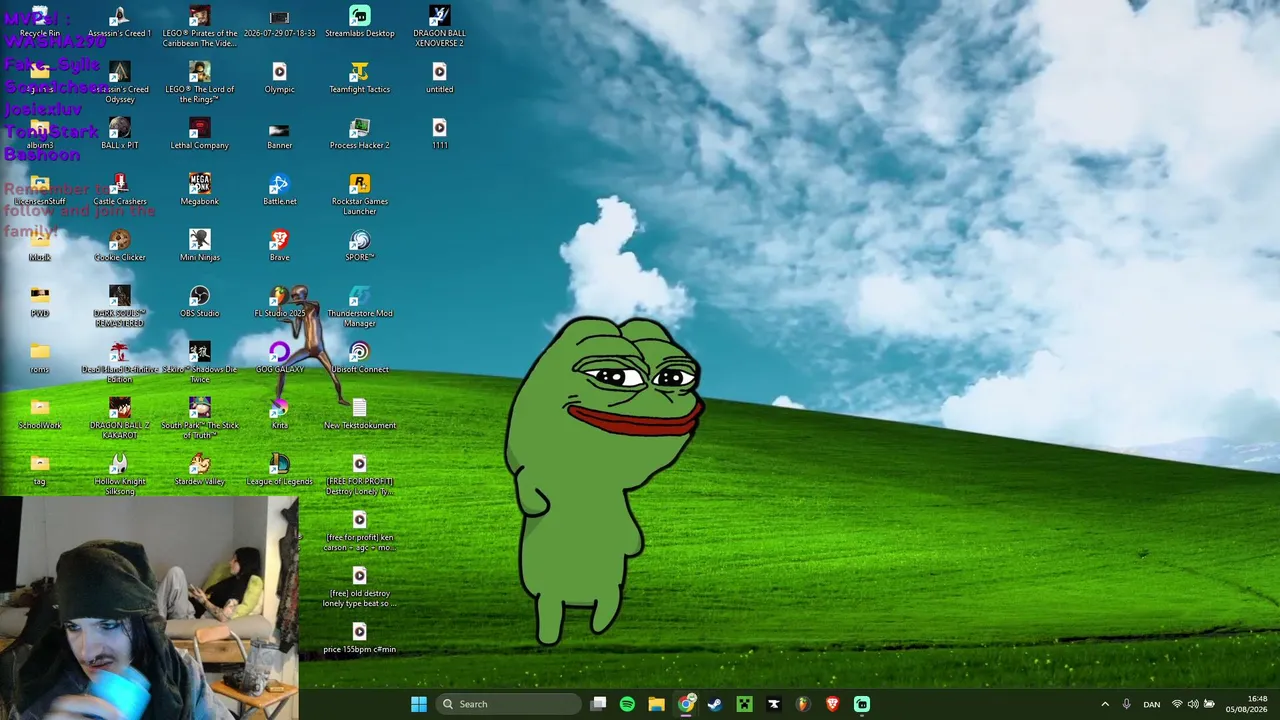Select the Banner image file
This screenshot has width=1280, height=720.
pyautogui.click(x=279, y=135)
